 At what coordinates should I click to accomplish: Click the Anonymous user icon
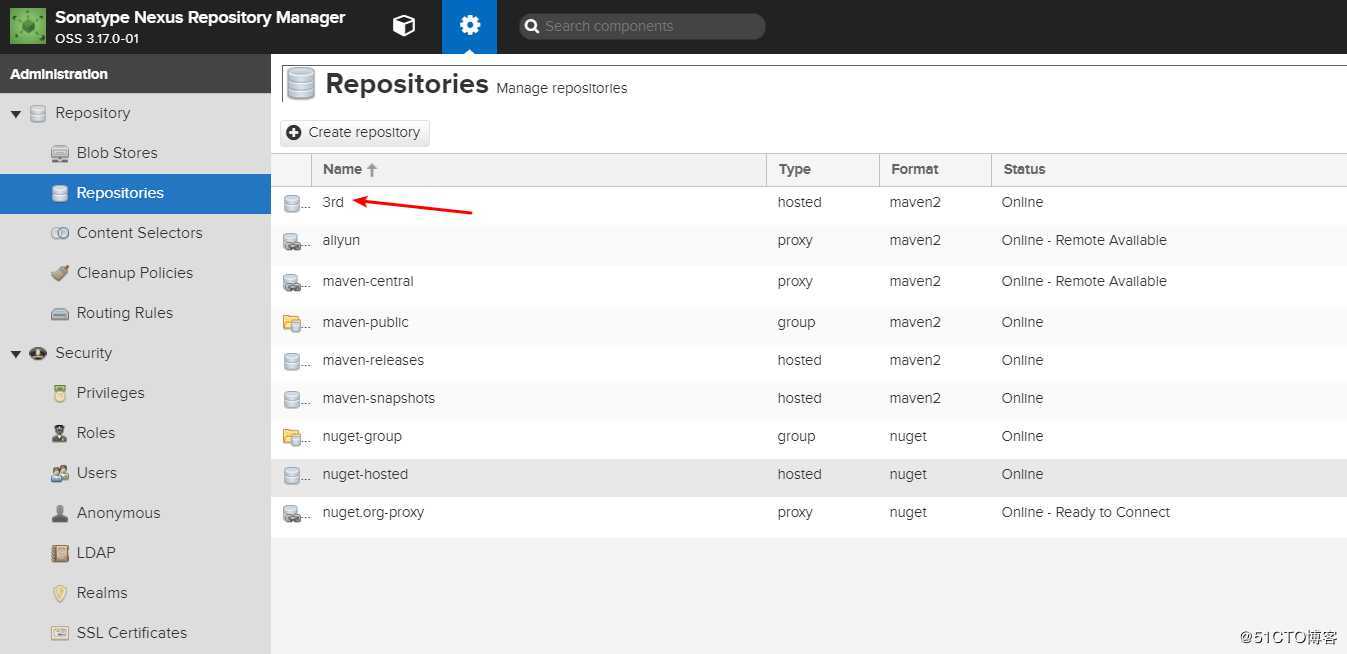[x=60, y=513]
